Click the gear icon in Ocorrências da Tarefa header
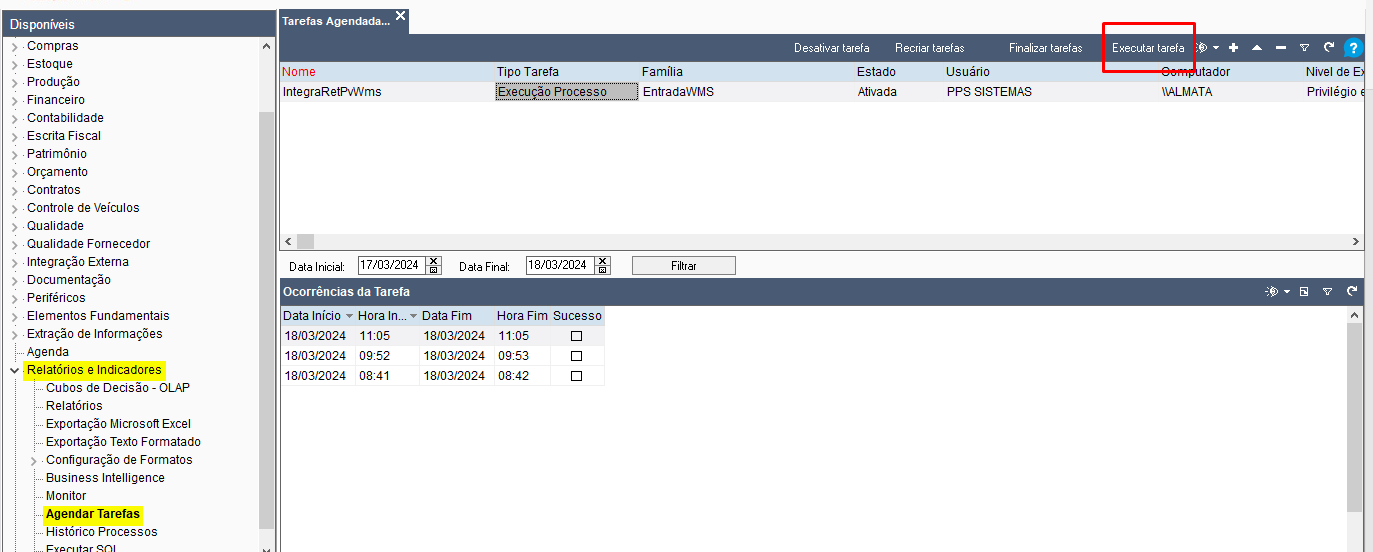 (x=1272, y=291)
